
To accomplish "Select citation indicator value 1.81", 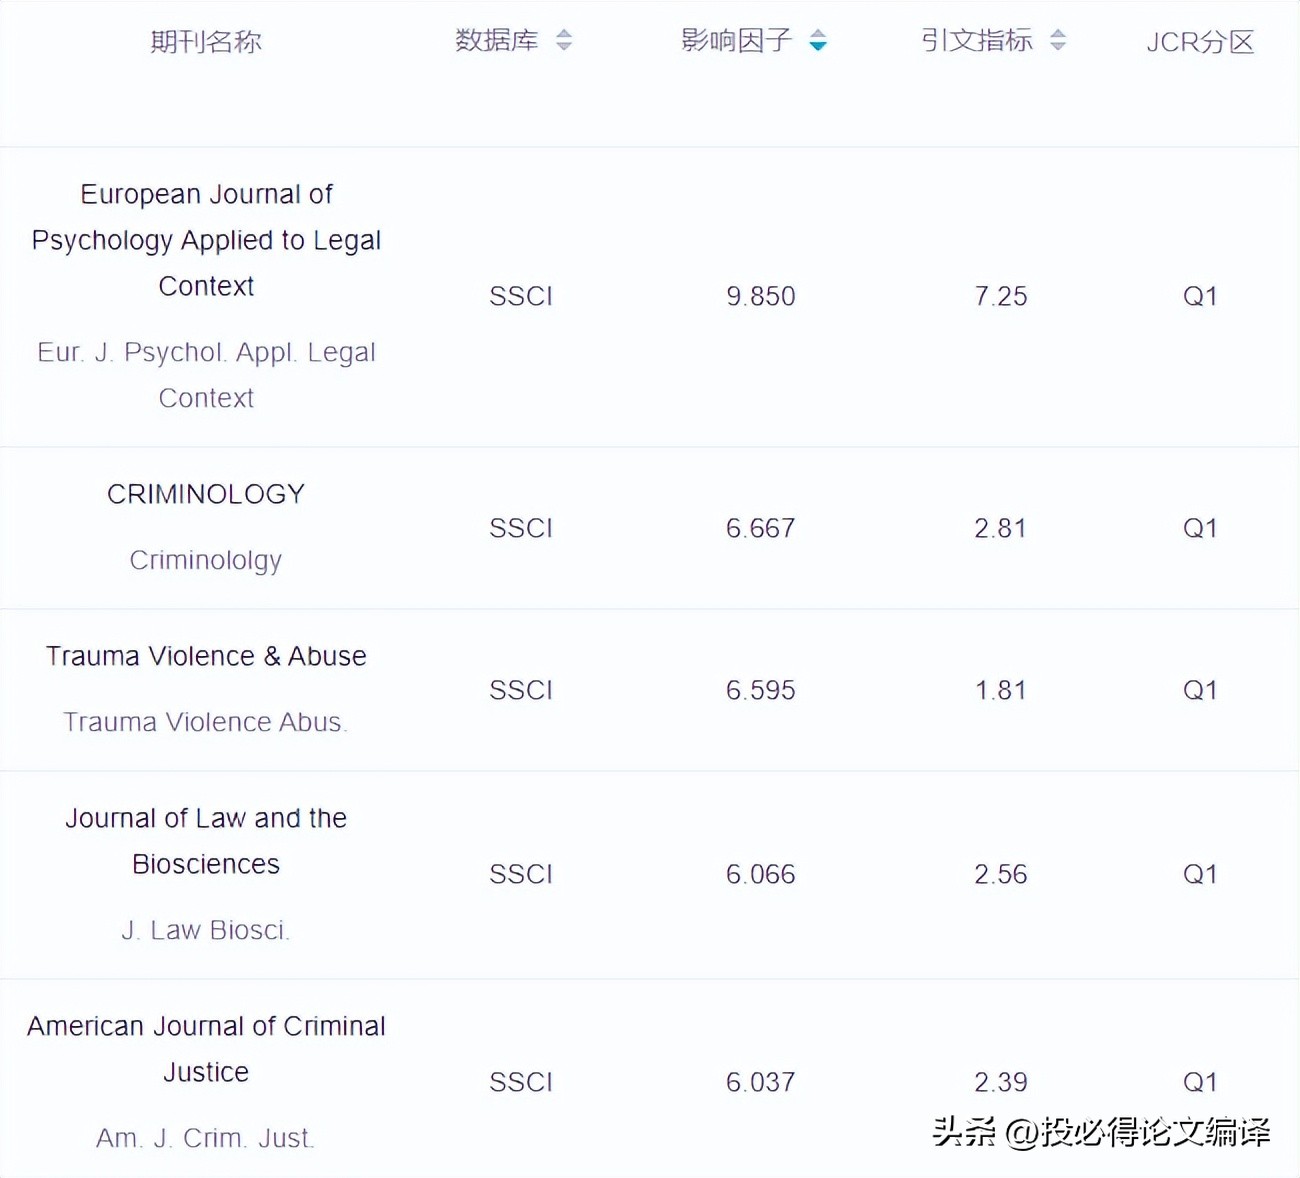I will pos(1001,690).
